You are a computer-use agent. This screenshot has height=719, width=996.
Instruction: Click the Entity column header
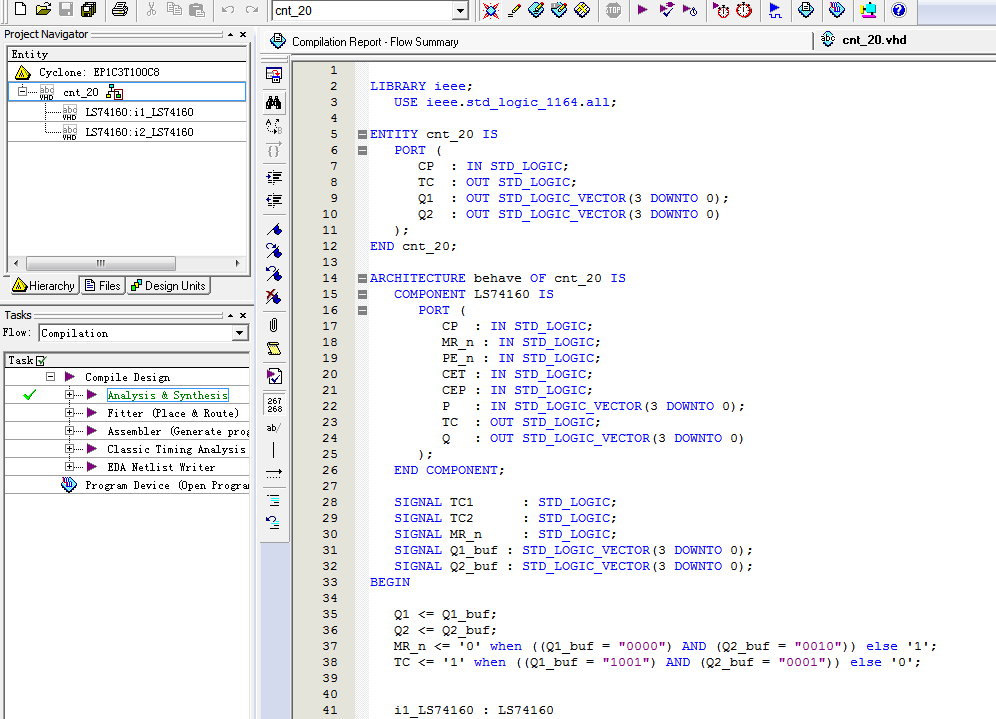(x=127, y=54)
